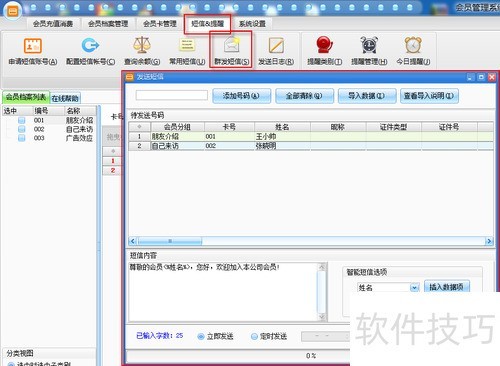This screenshot has height=366, width=500.
Task: Click the scheduled send date field
Action: 325,336
